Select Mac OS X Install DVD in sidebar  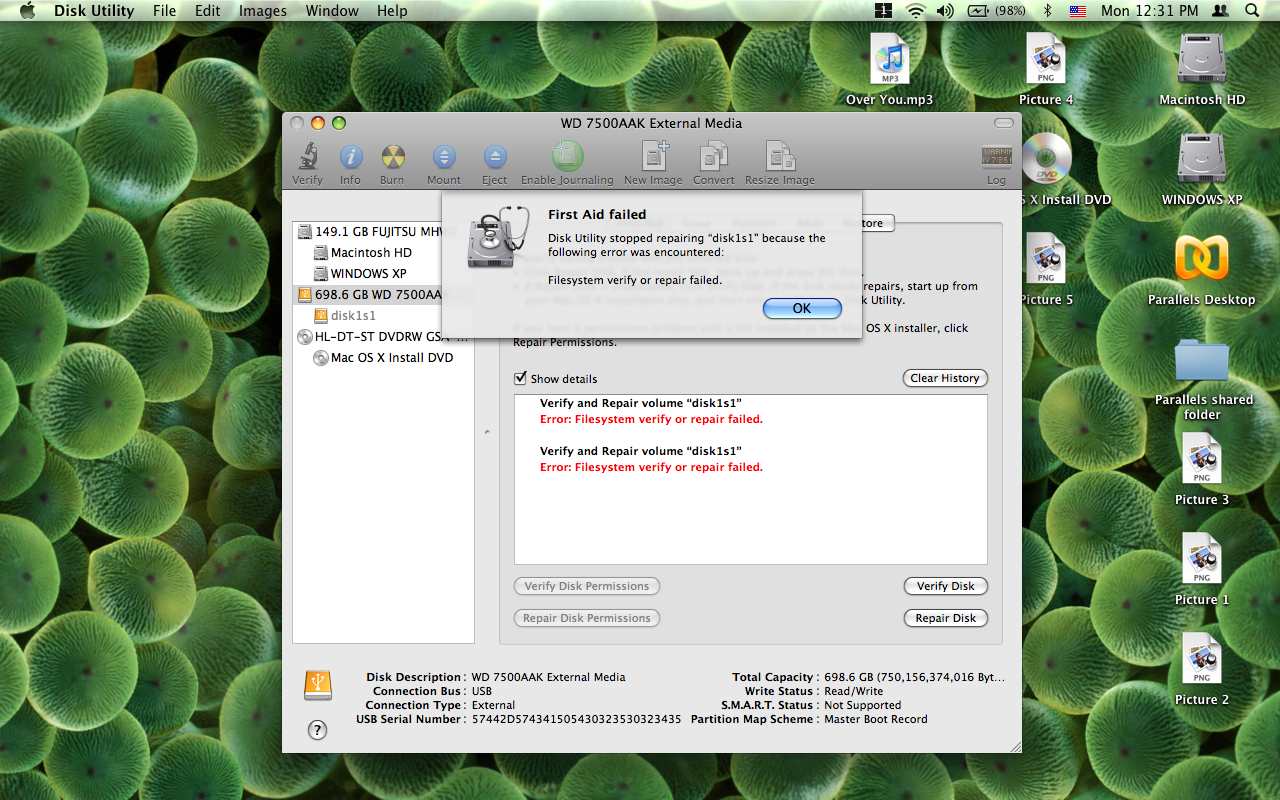[383, 357]
